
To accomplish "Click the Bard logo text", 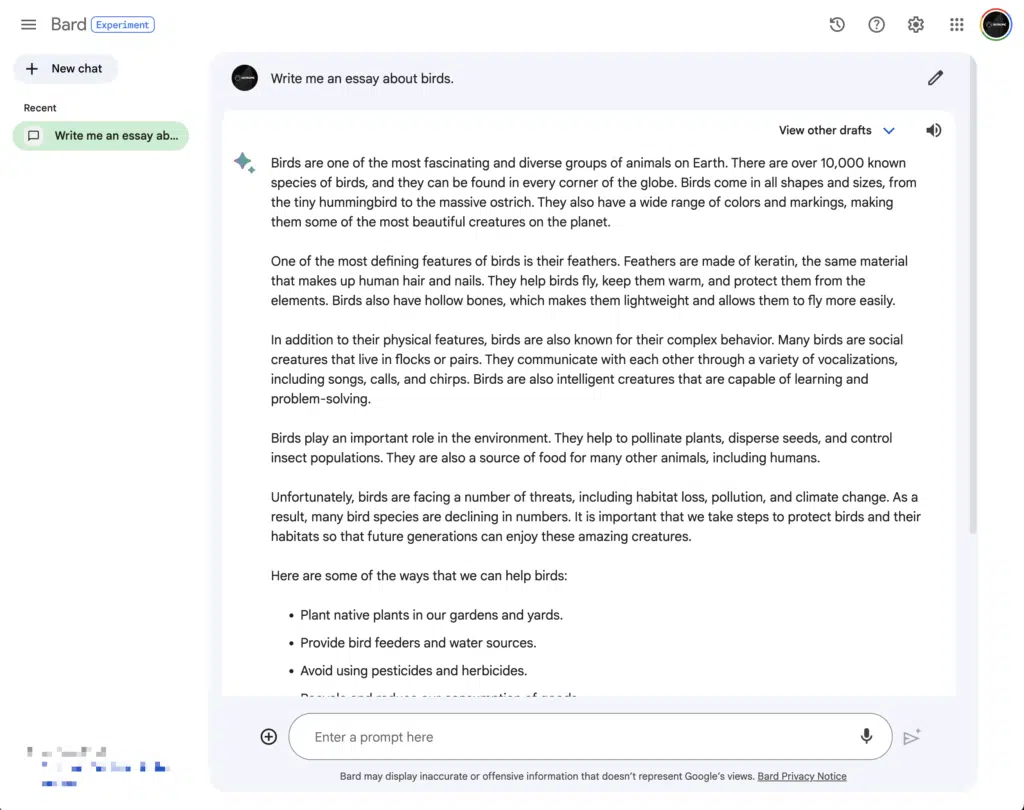I will [69, 24].
